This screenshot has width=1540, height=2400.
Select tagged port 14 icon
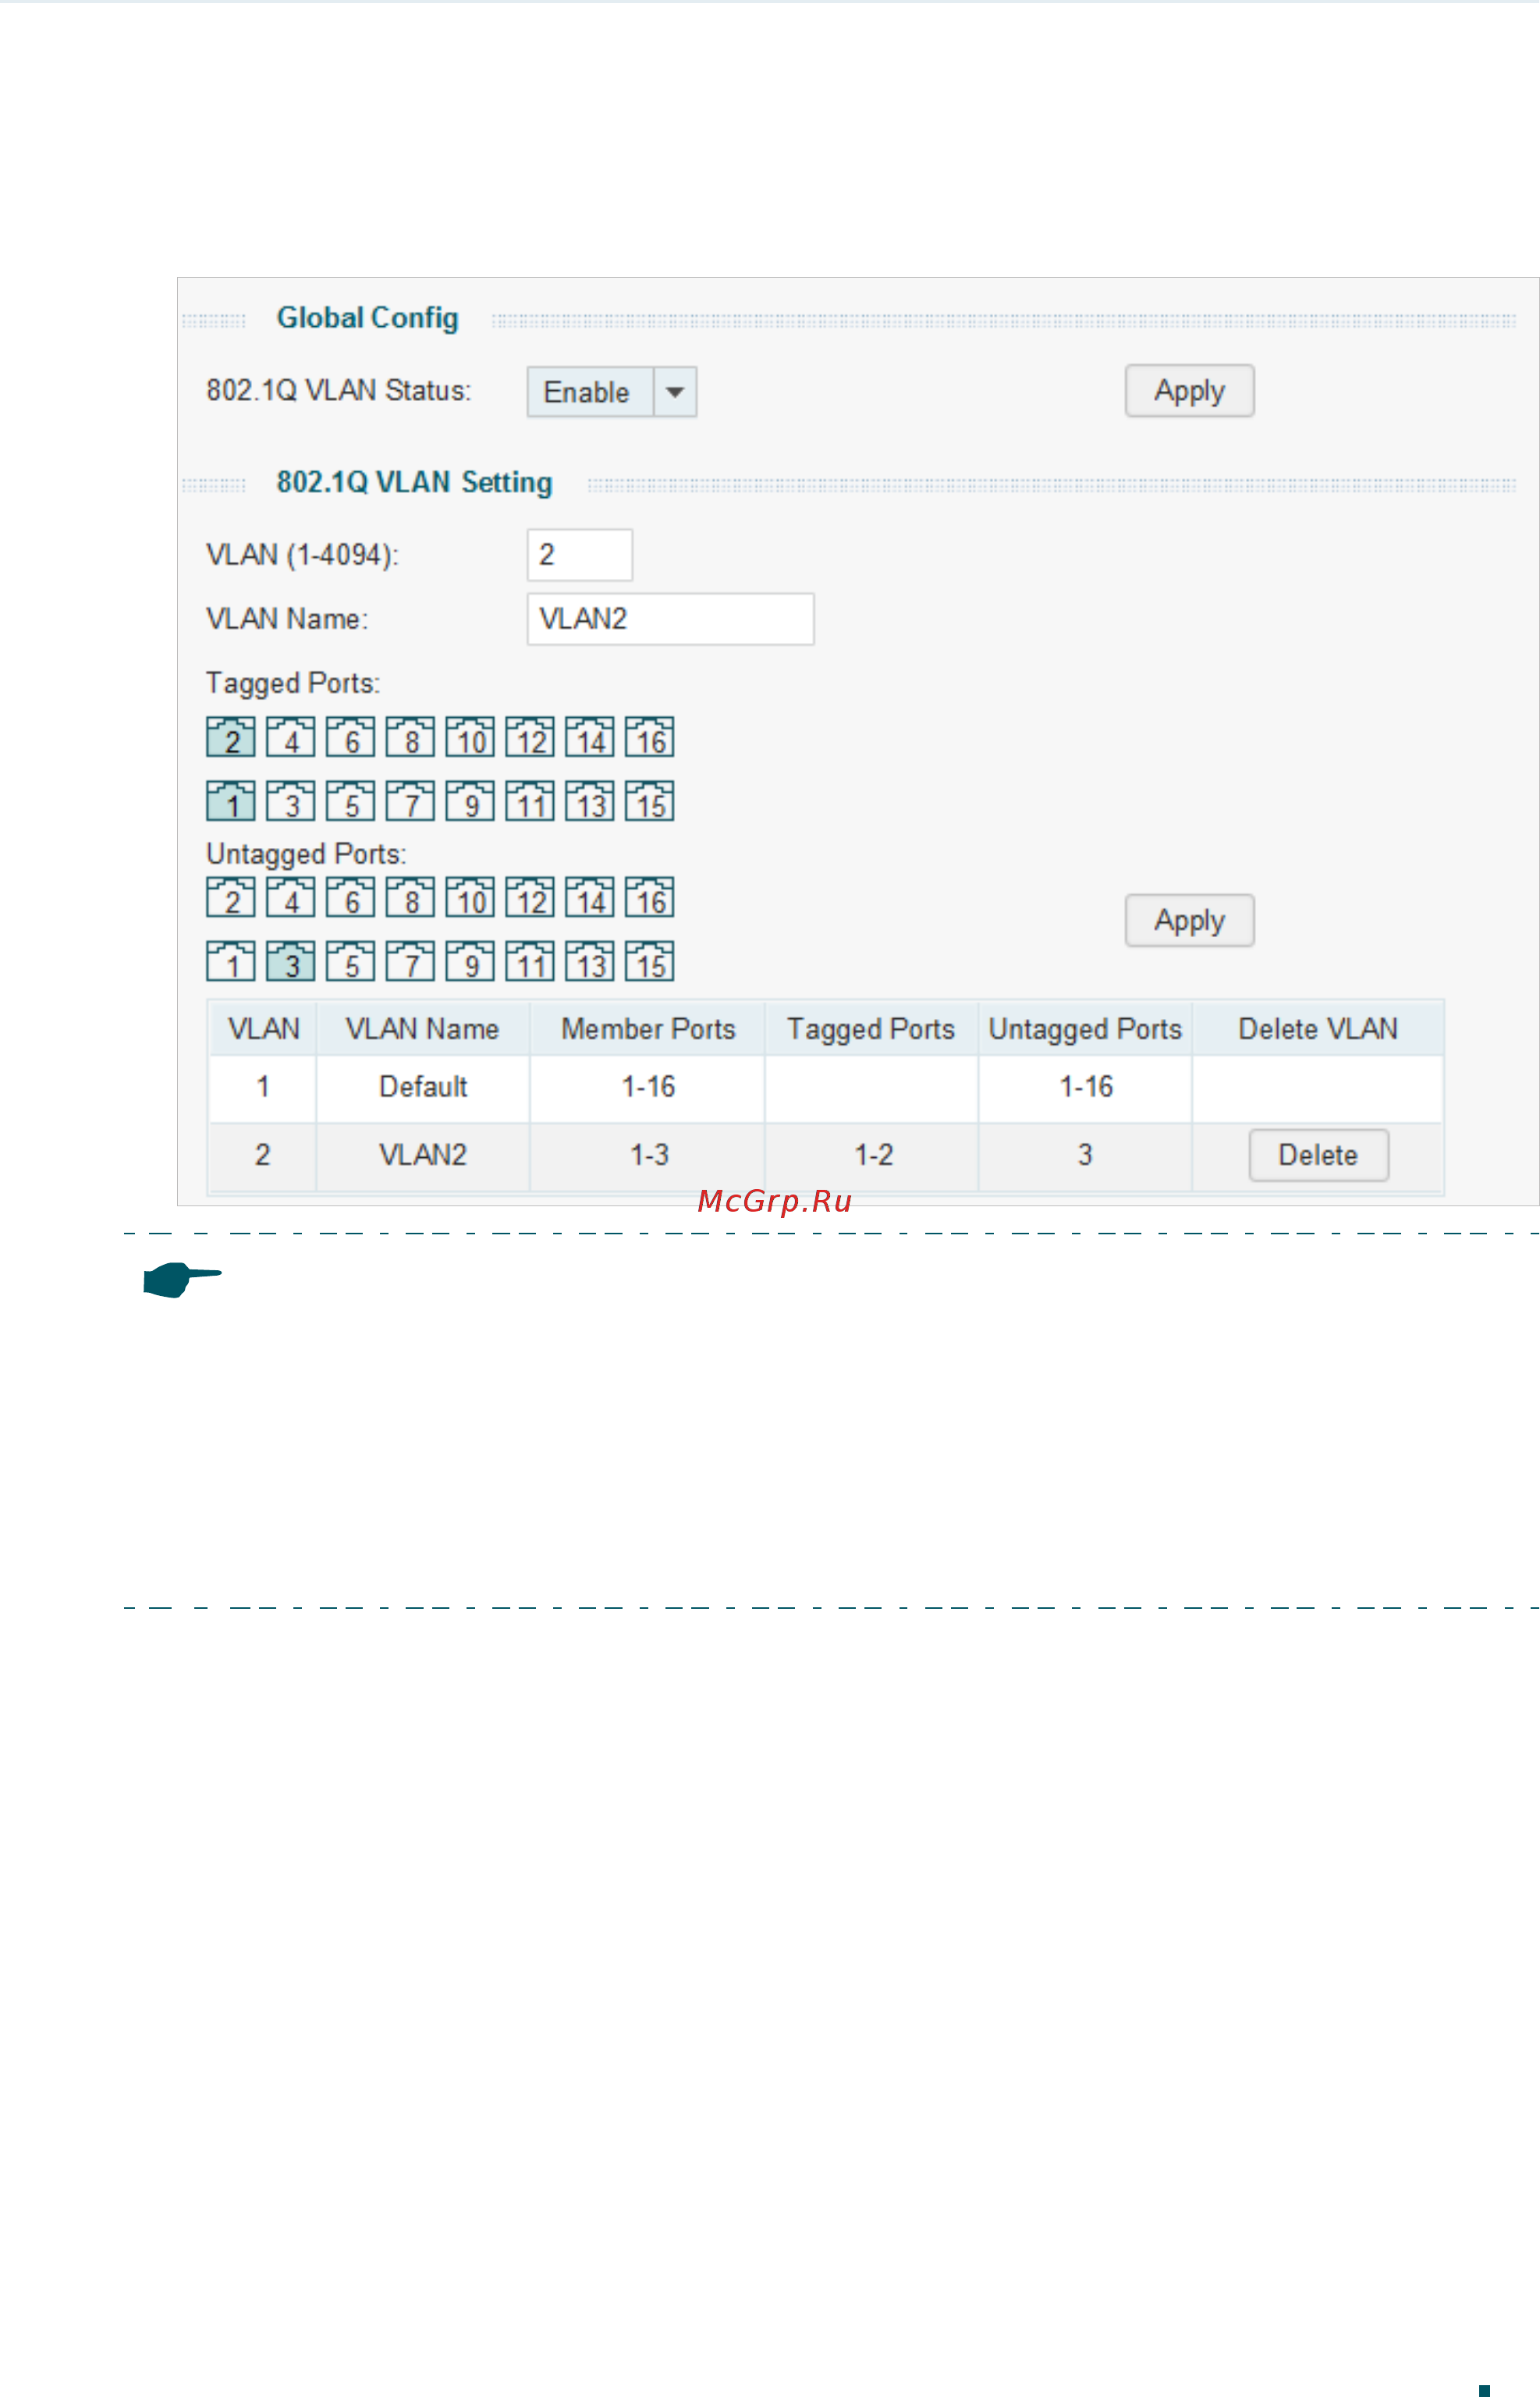point(590,737)
